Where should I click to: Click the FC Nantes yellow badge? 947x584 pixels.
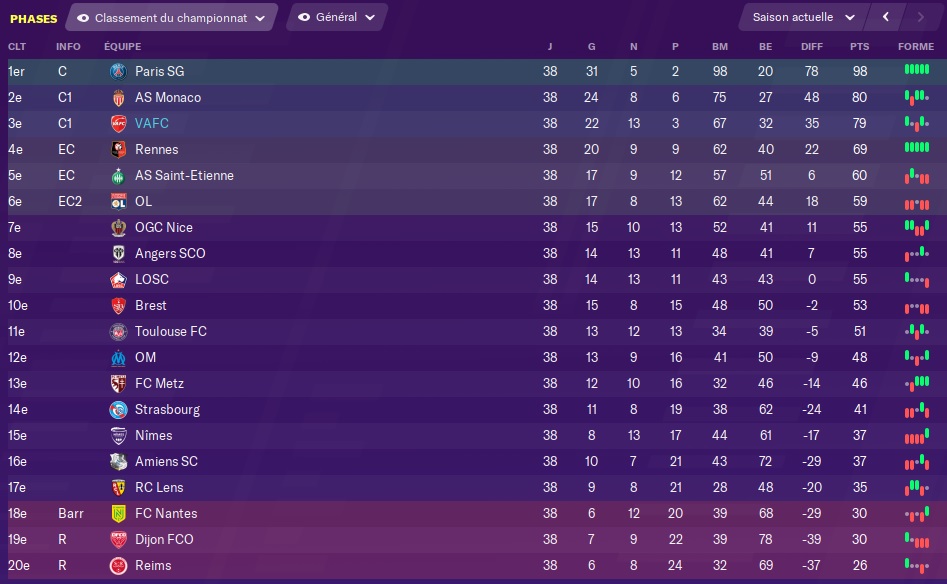tap(118, 513)
